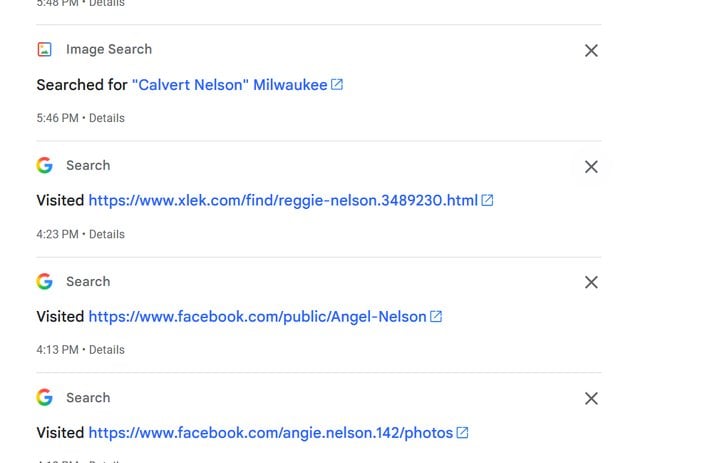Image resolution: width=720 pixels, height=463 pixels.
Task: Open the "Calvert Nelson" Milwaukee search link
Action: click(x=229, y=85)
